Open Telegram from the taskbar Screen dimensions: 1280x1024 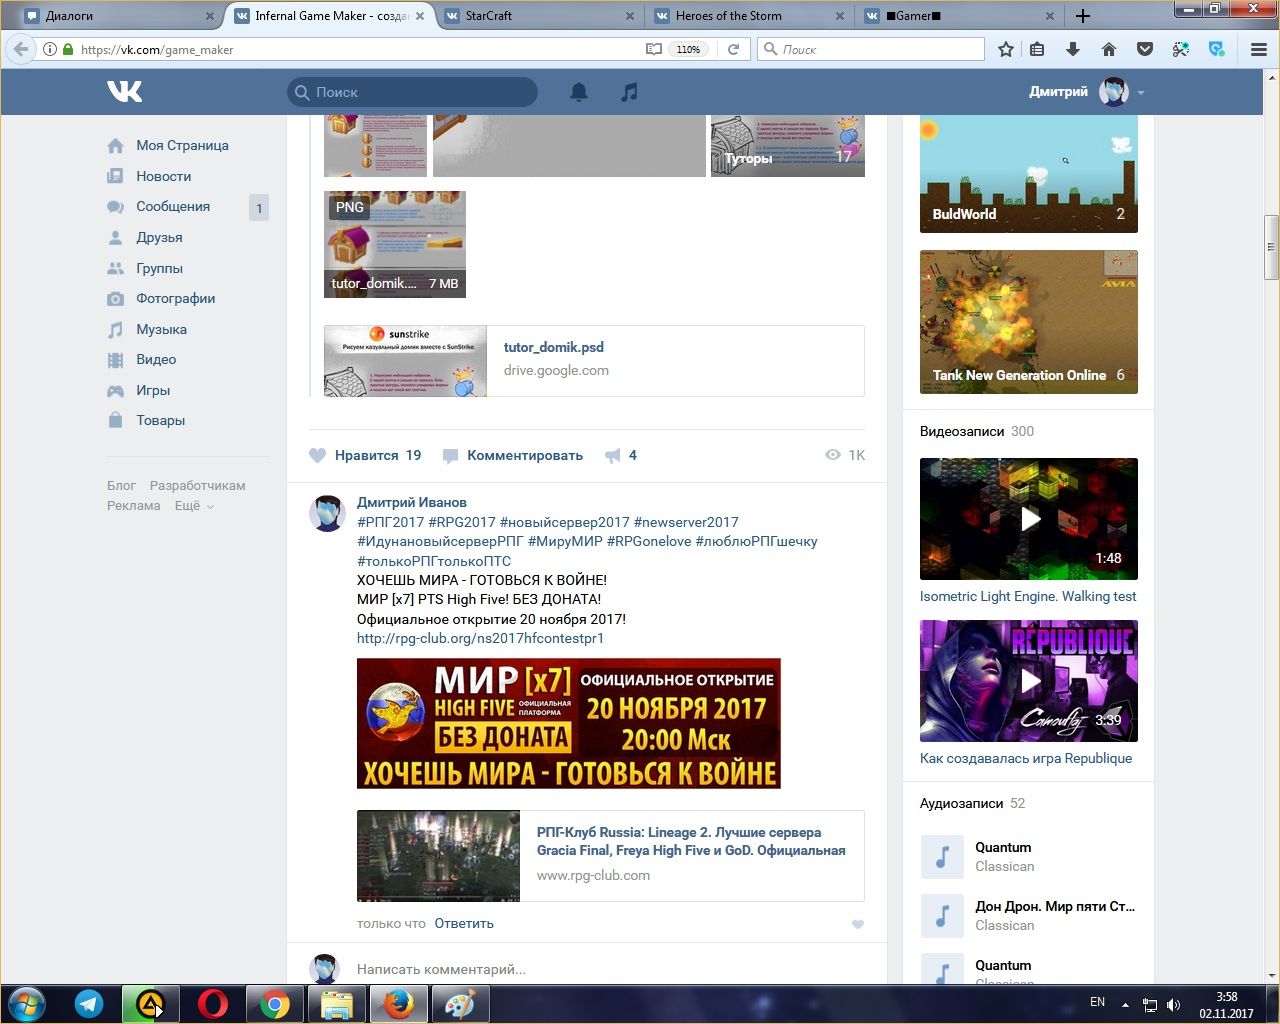pos(89,1004)
